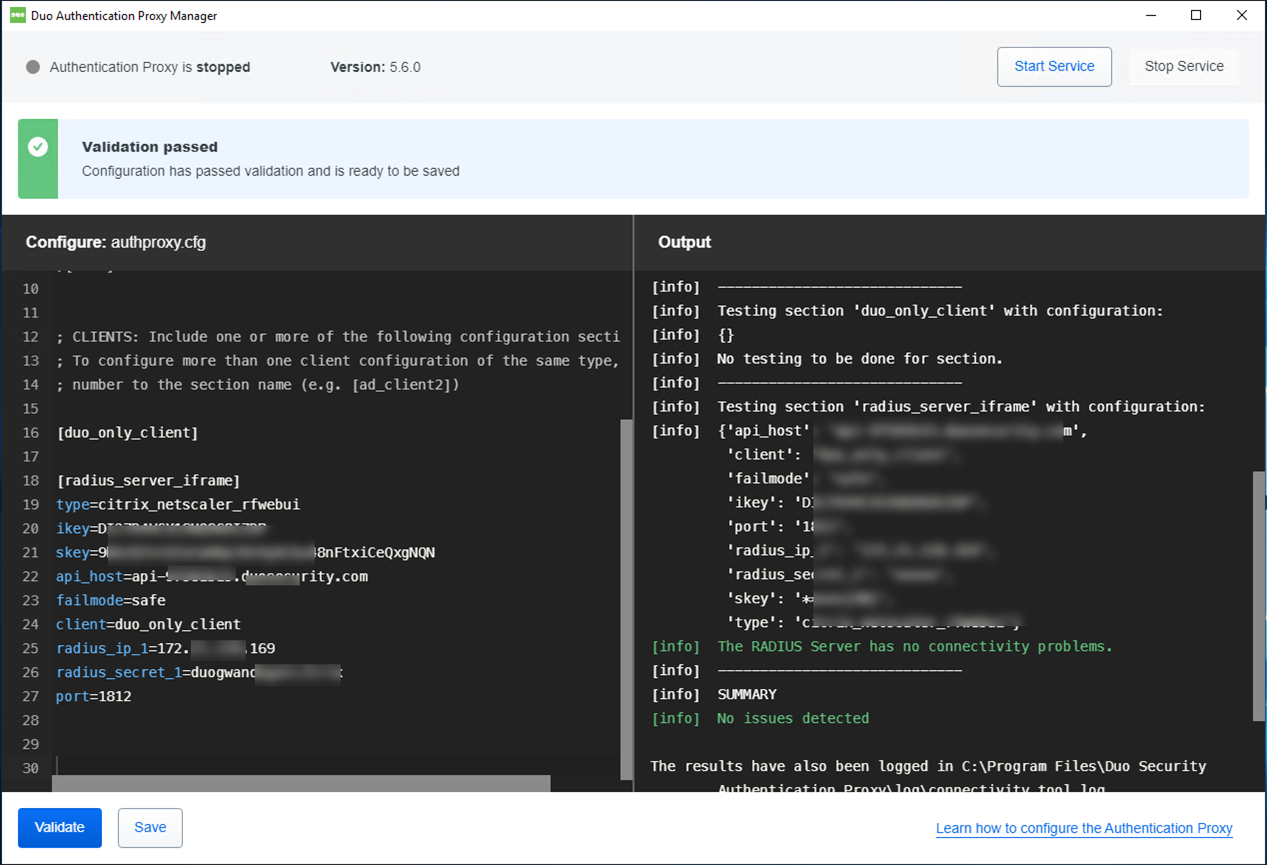The image size is (1267, 865).
Task: Click the '[duo_only_client]' section header line
Action: (127, 433)
